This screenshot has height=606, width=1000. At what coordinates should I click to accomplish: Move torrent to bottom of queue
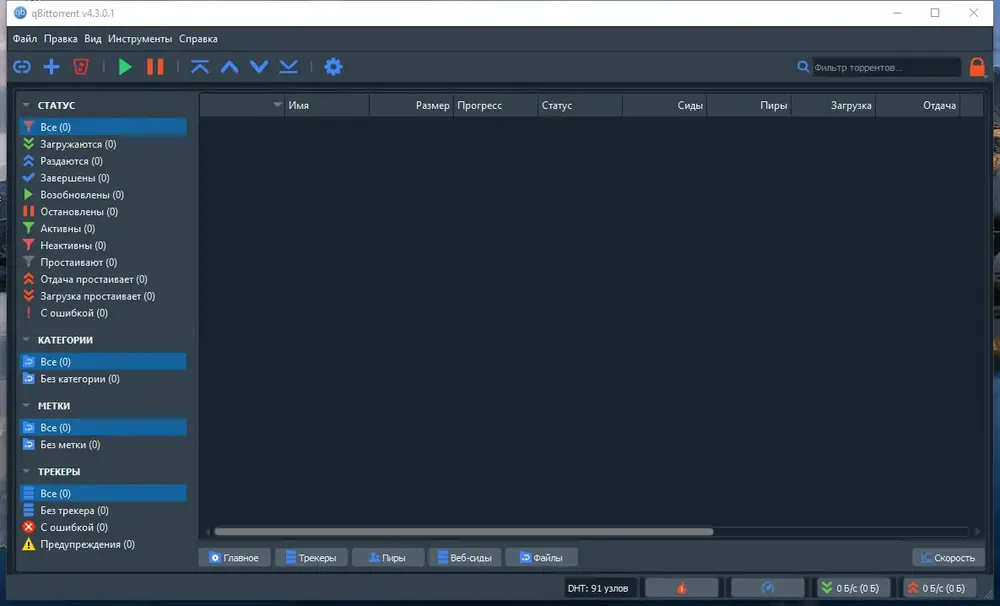coord(289,66)
